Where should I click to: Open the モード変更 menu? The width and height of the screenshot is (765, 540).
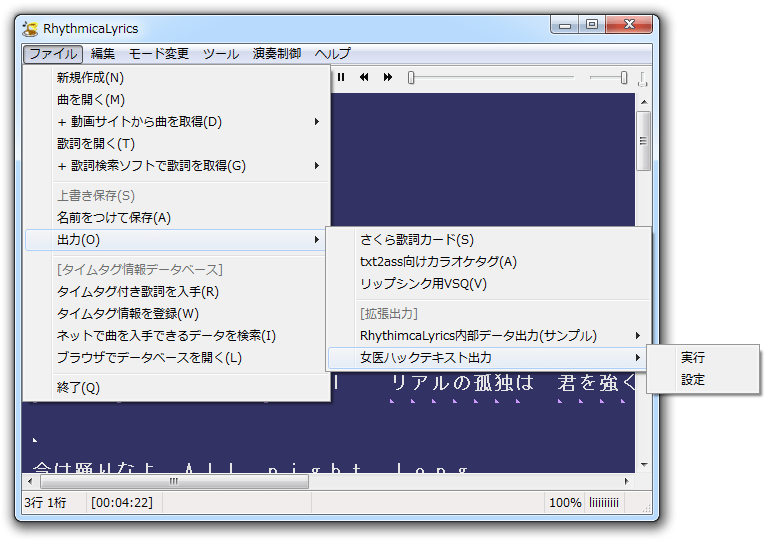(x=159, y=54)
